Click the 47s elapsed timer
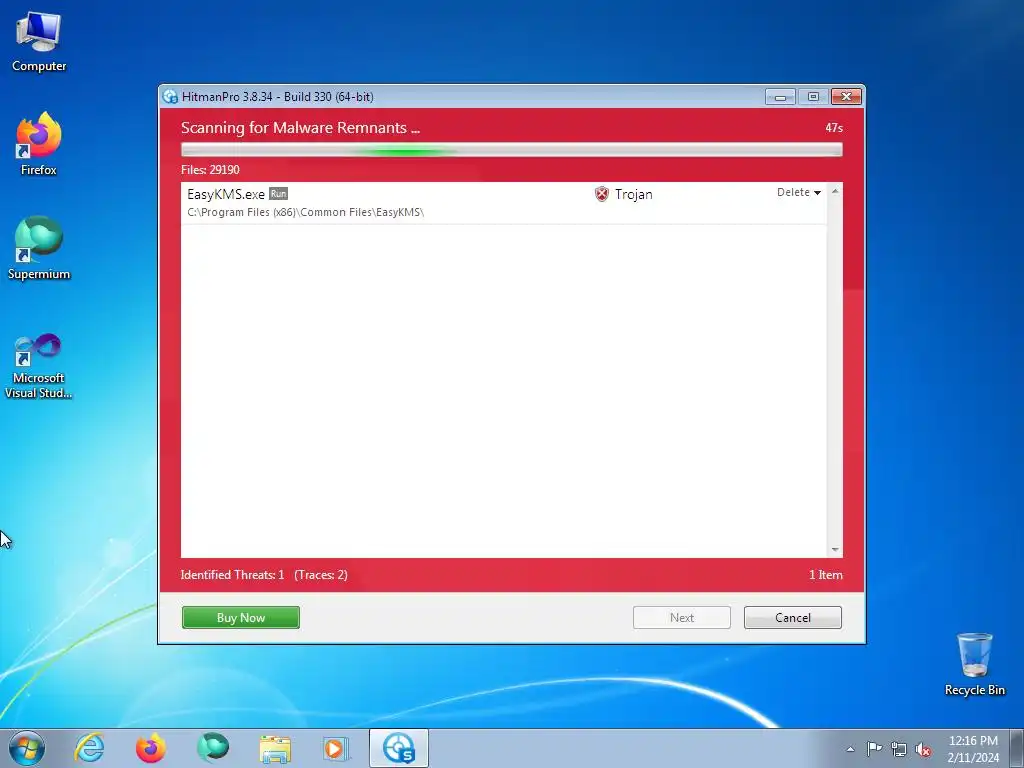Screen dimensions: 1024x768 [x=834, y=128]
